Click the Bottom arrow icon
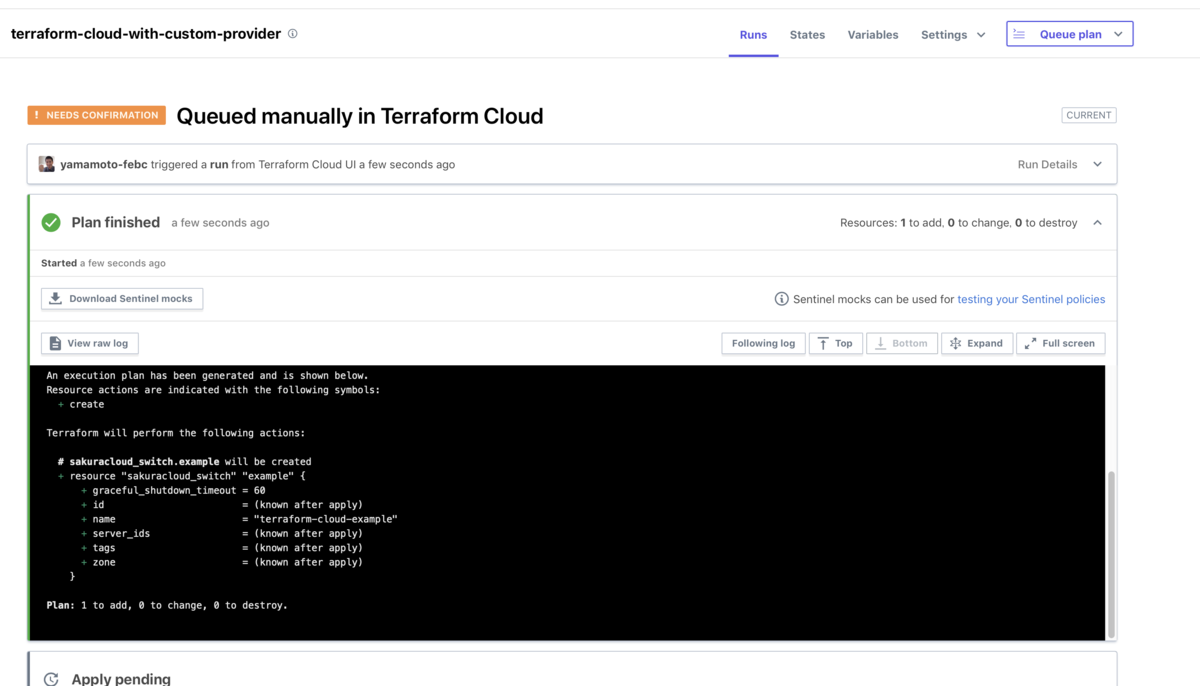This screenshot has width=1200, height=686. click(x=881, y=343)
